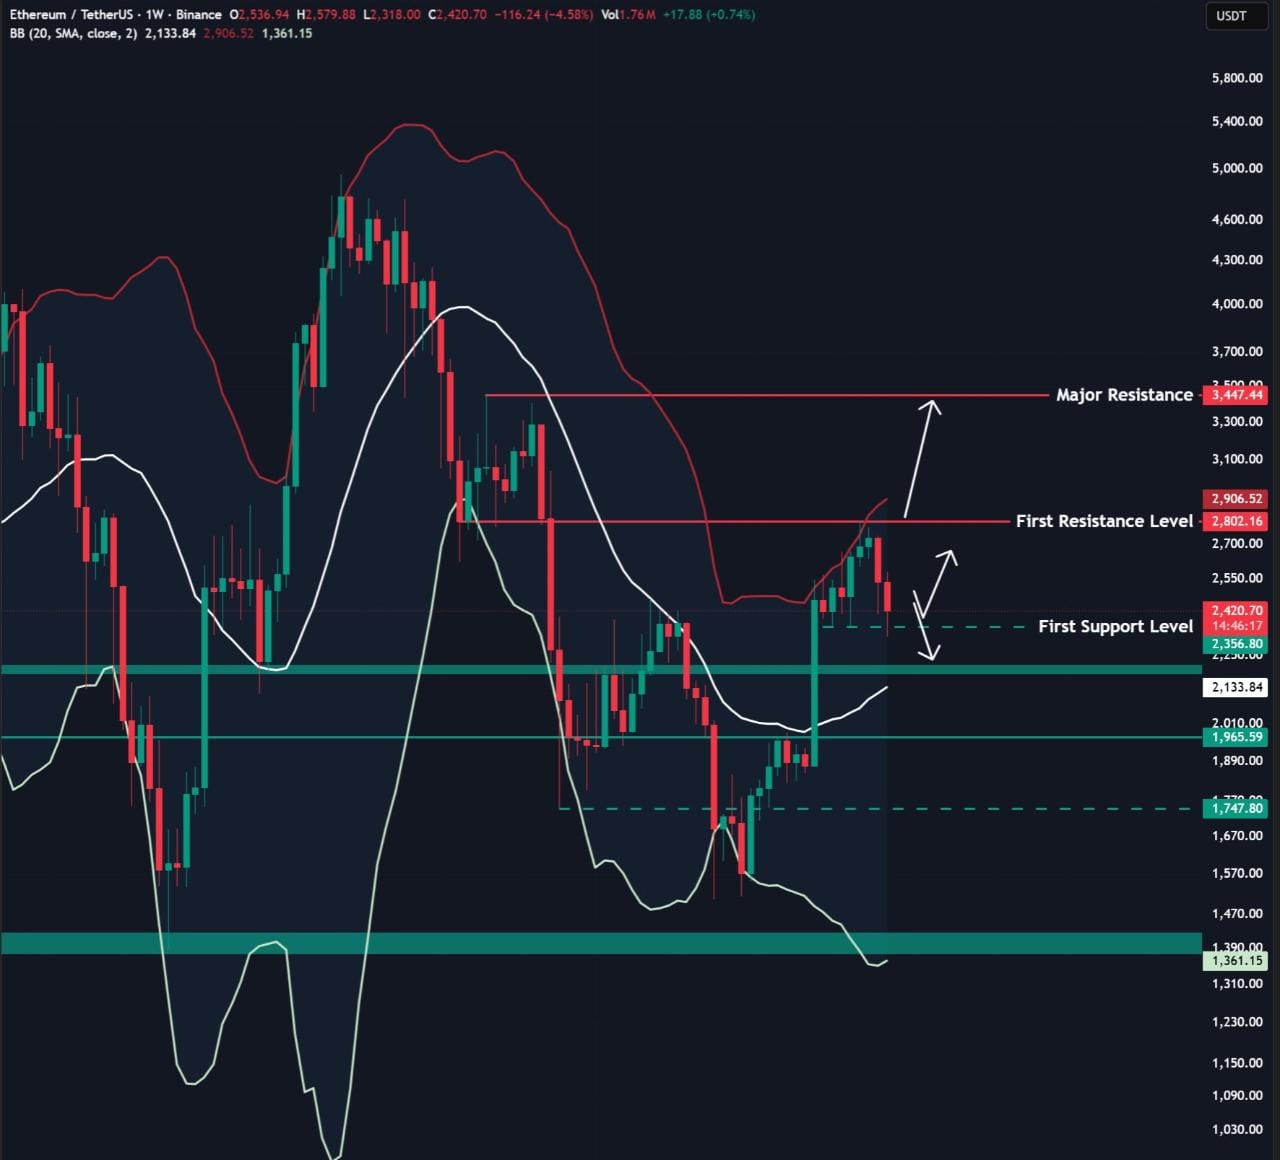The image size is (1280, 1160).
Task: Click the 5,800.00 price scale label
Action: point(1237,78)
